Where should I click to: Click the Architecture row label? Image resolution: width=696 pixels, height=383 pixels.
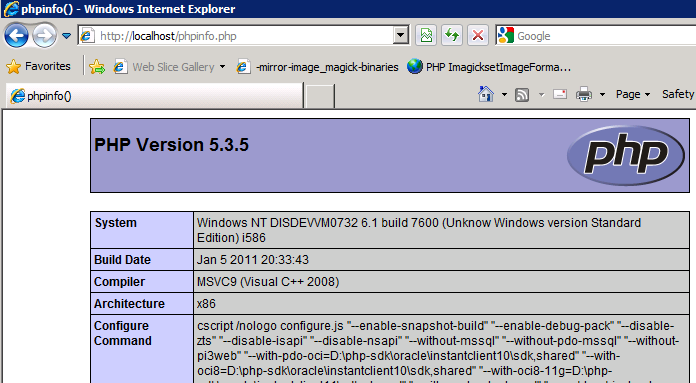point(129,304)
